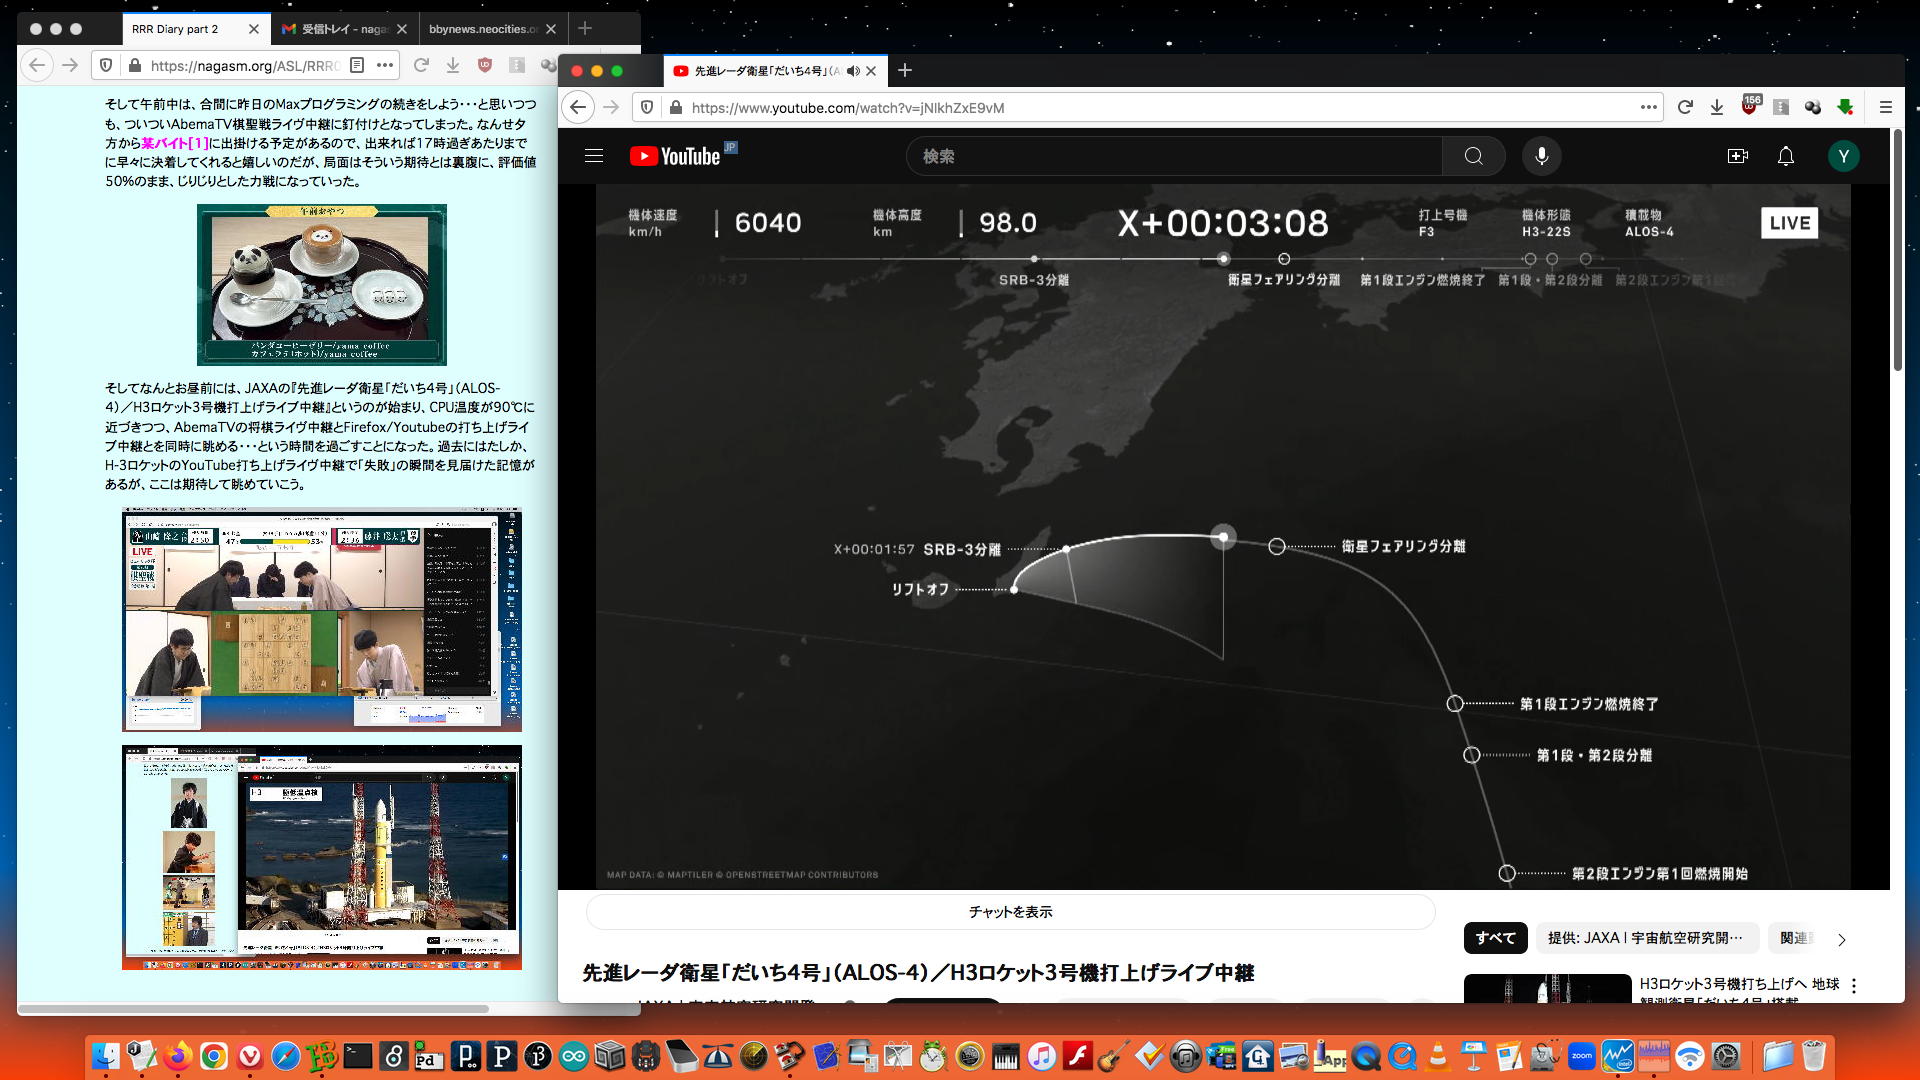Image resolution: width=1920 pixels, height=1080 pixels.
Task: Open the YouTube account avatar menu
Action: (x=1843, y=156)
